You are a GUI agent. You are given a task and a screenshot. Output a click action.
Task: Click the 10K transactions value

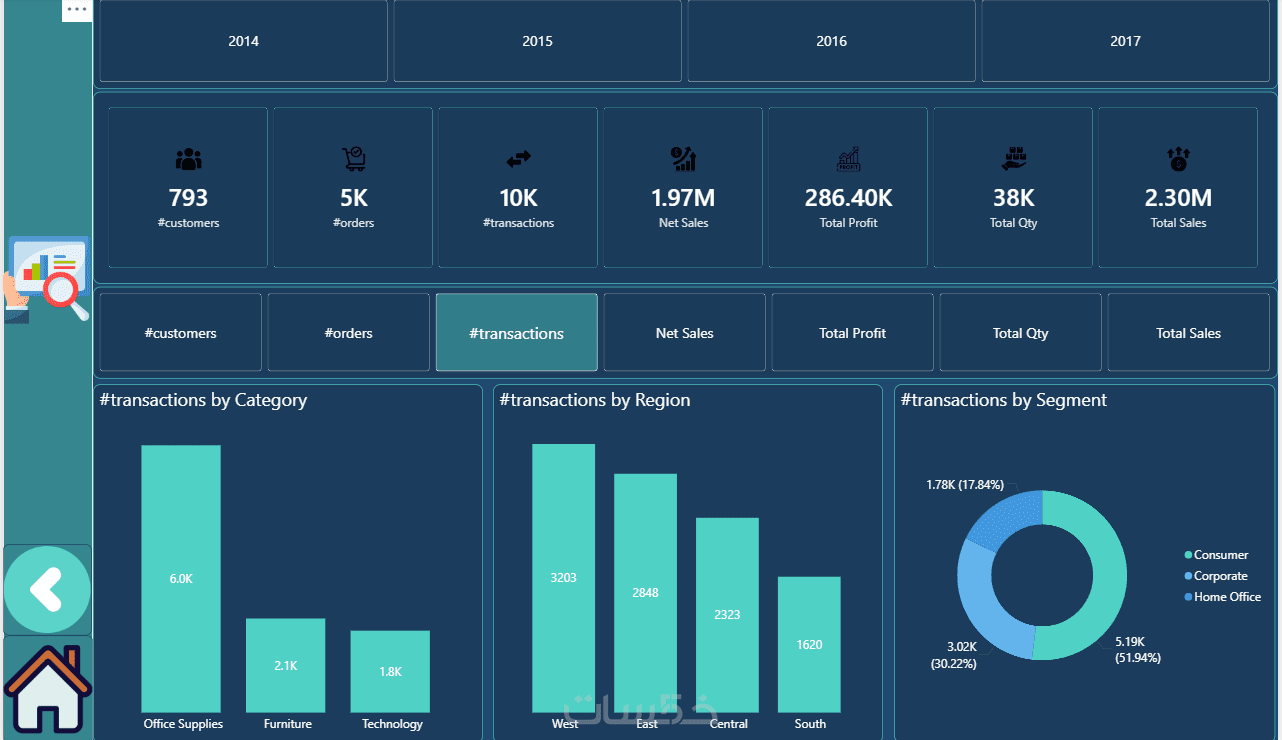coord(518,198)
